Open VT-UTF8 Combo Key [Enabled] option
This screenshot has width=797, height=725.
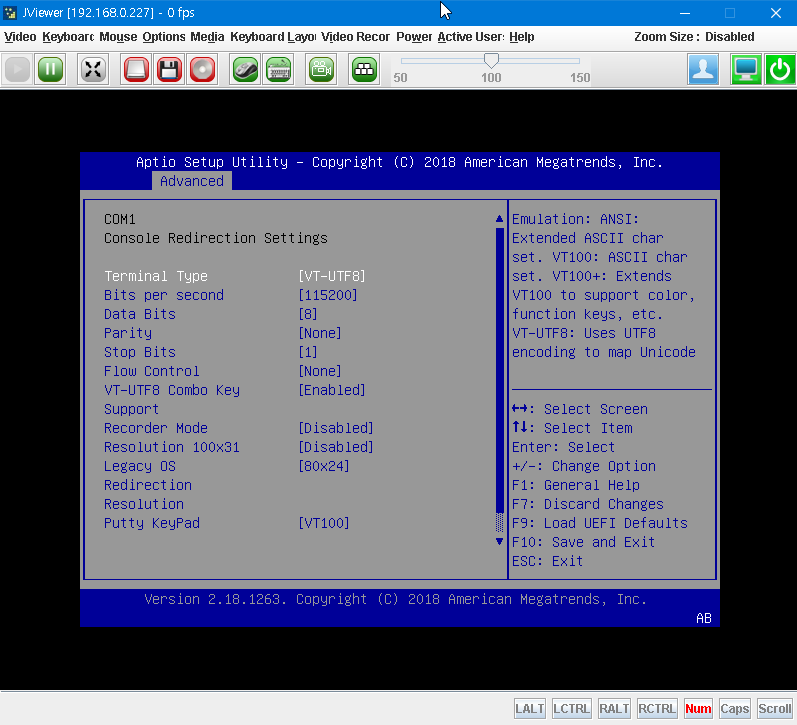332,390
